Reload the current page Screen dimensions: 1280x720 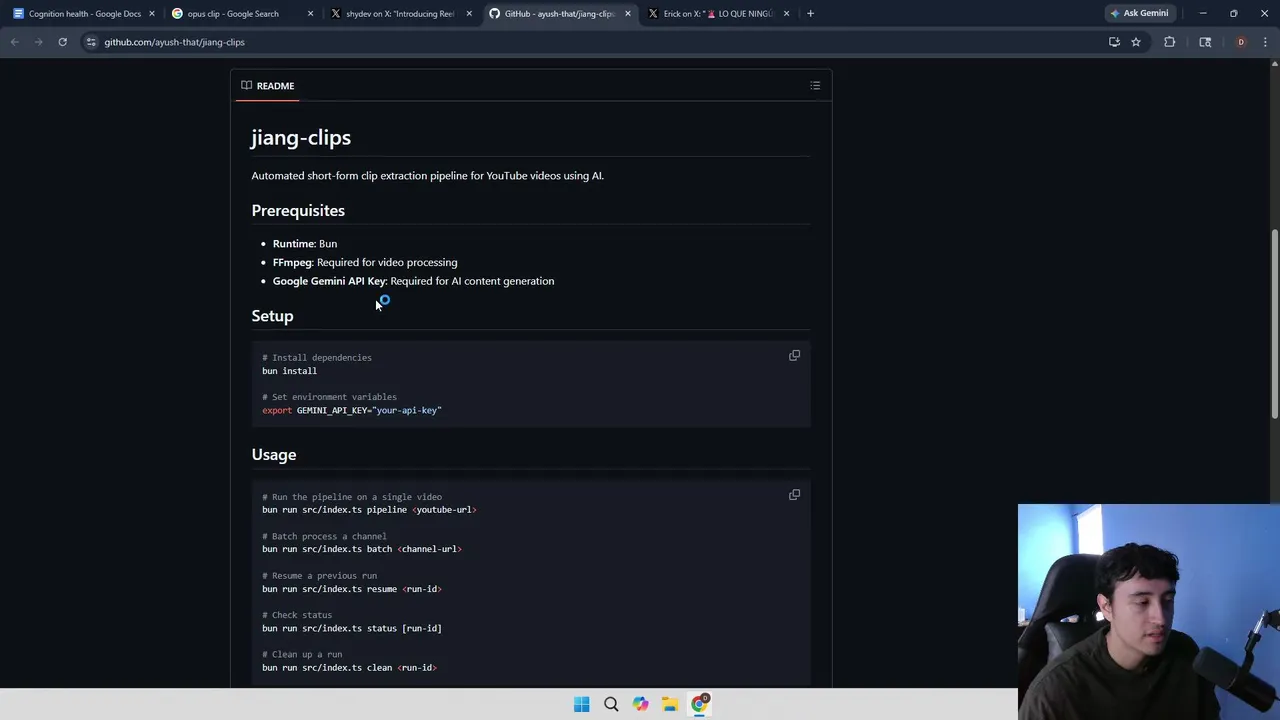(x=62, y=42)
